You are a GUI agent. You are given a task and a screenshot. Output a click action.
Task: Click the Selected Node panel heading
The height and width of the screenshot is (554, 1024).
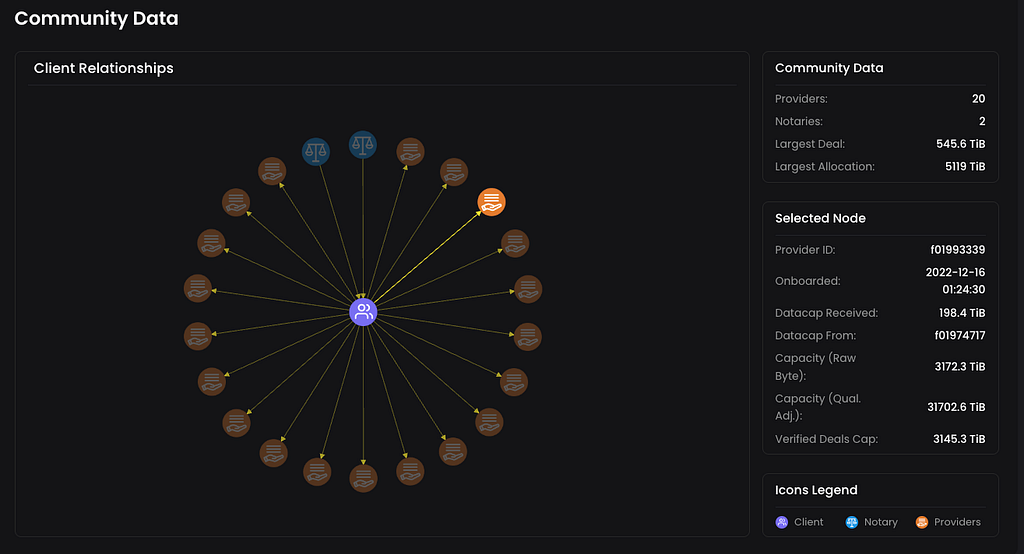(820, 218)
